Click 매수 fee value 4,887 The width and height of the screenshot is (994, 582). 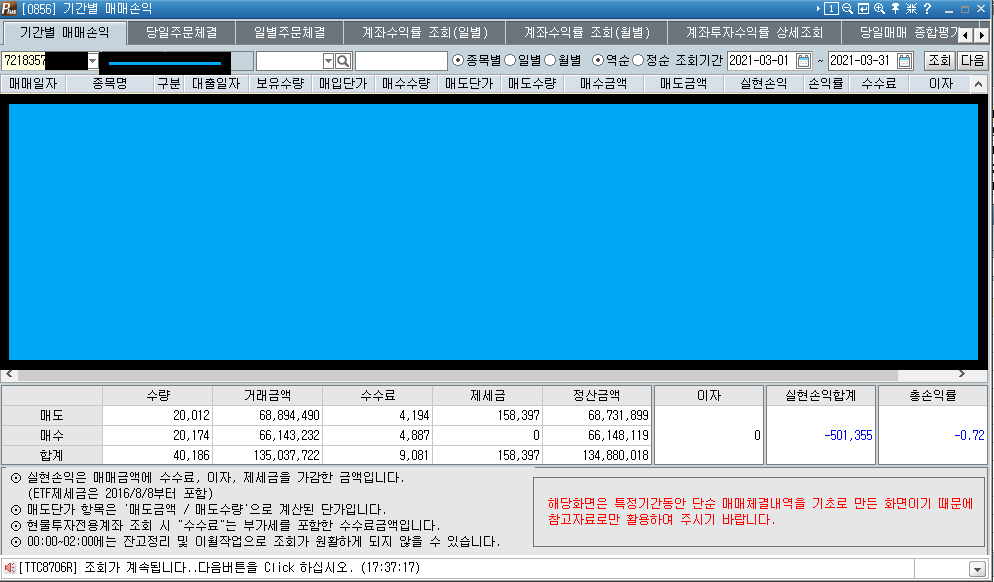(x=414, y=436)
